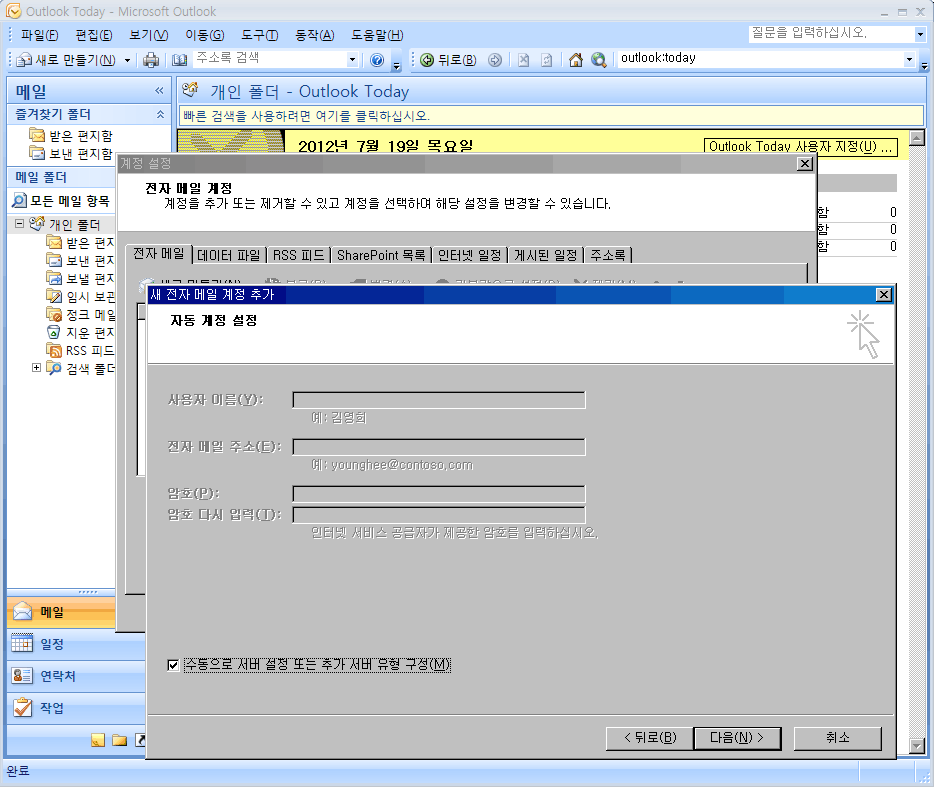Select the inbox folder icon under favorites

pos(37,135)
